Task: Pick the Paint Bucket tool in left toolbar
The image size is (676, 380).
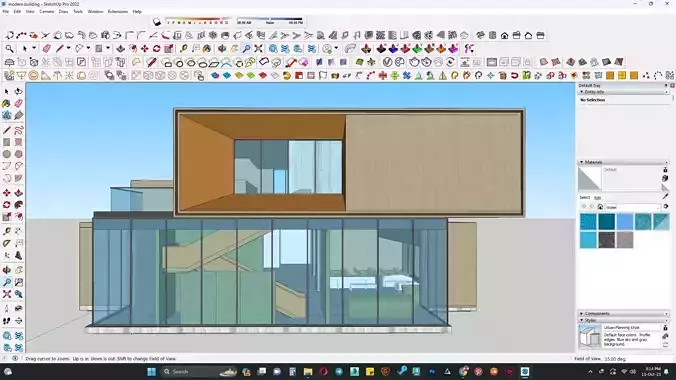Action: (x=6, y=104)
